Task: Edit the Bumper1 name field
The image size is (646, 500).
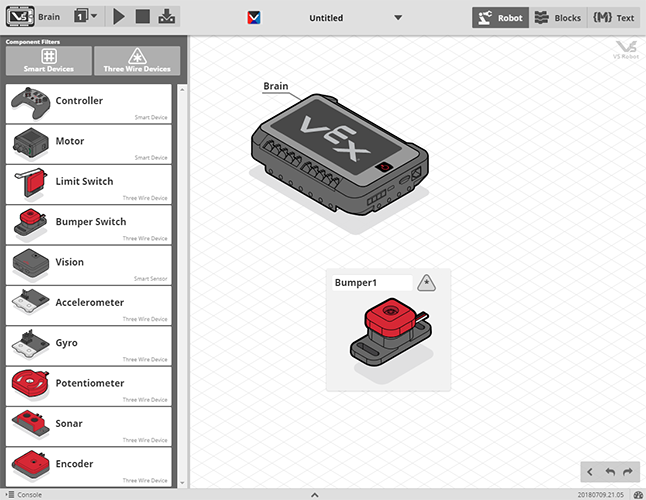Action: coord(372,283)
